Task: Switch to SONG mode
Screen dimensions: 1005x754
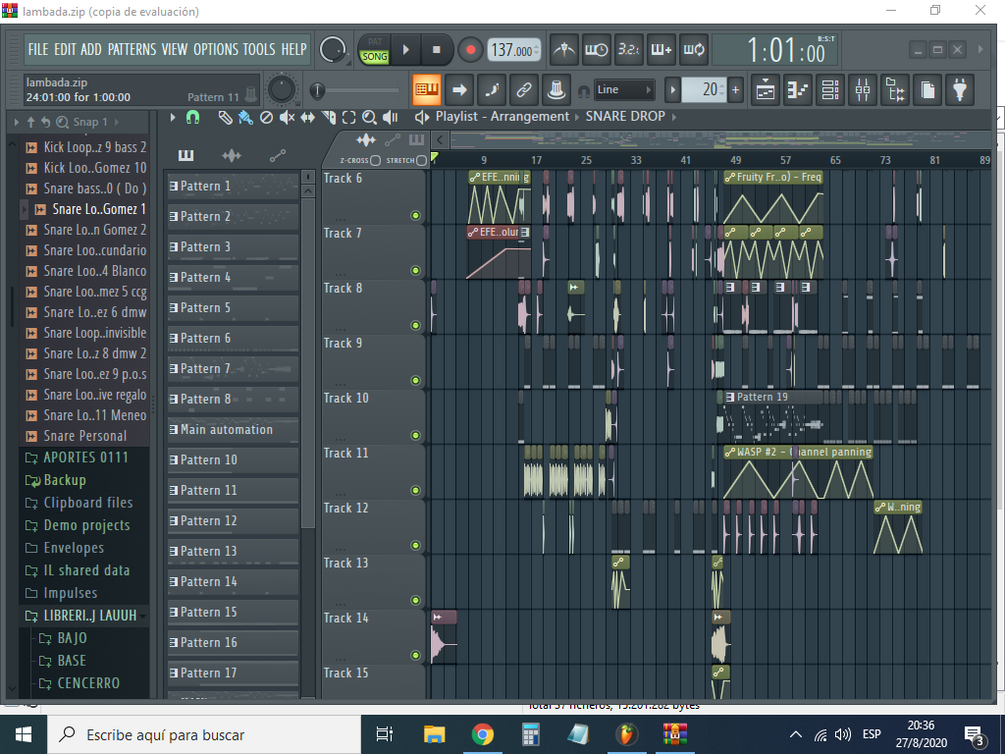Action: coord(374,57)
